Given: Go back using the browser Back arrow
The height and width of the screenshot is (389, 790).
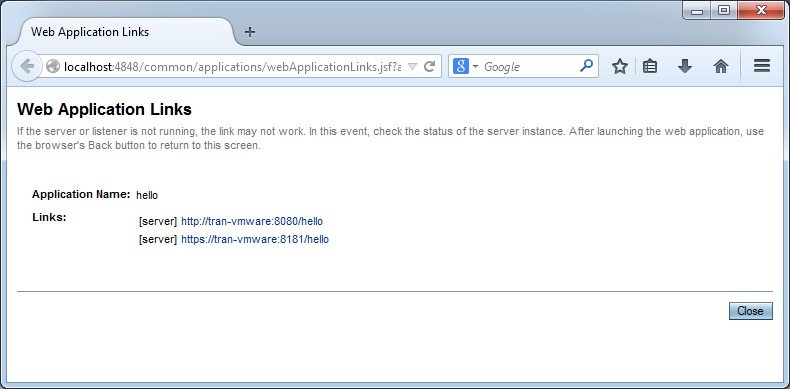Looking at the screenshot, I should pos(26,66).
